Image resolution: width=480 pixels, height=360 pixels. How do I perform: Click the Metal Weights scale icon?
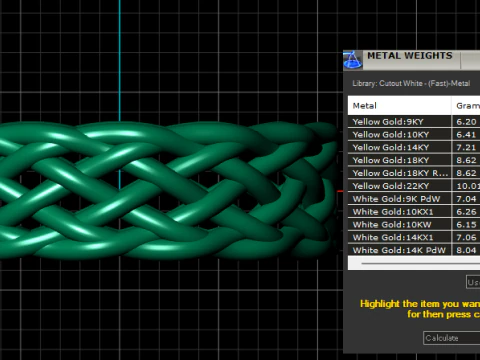353,60
